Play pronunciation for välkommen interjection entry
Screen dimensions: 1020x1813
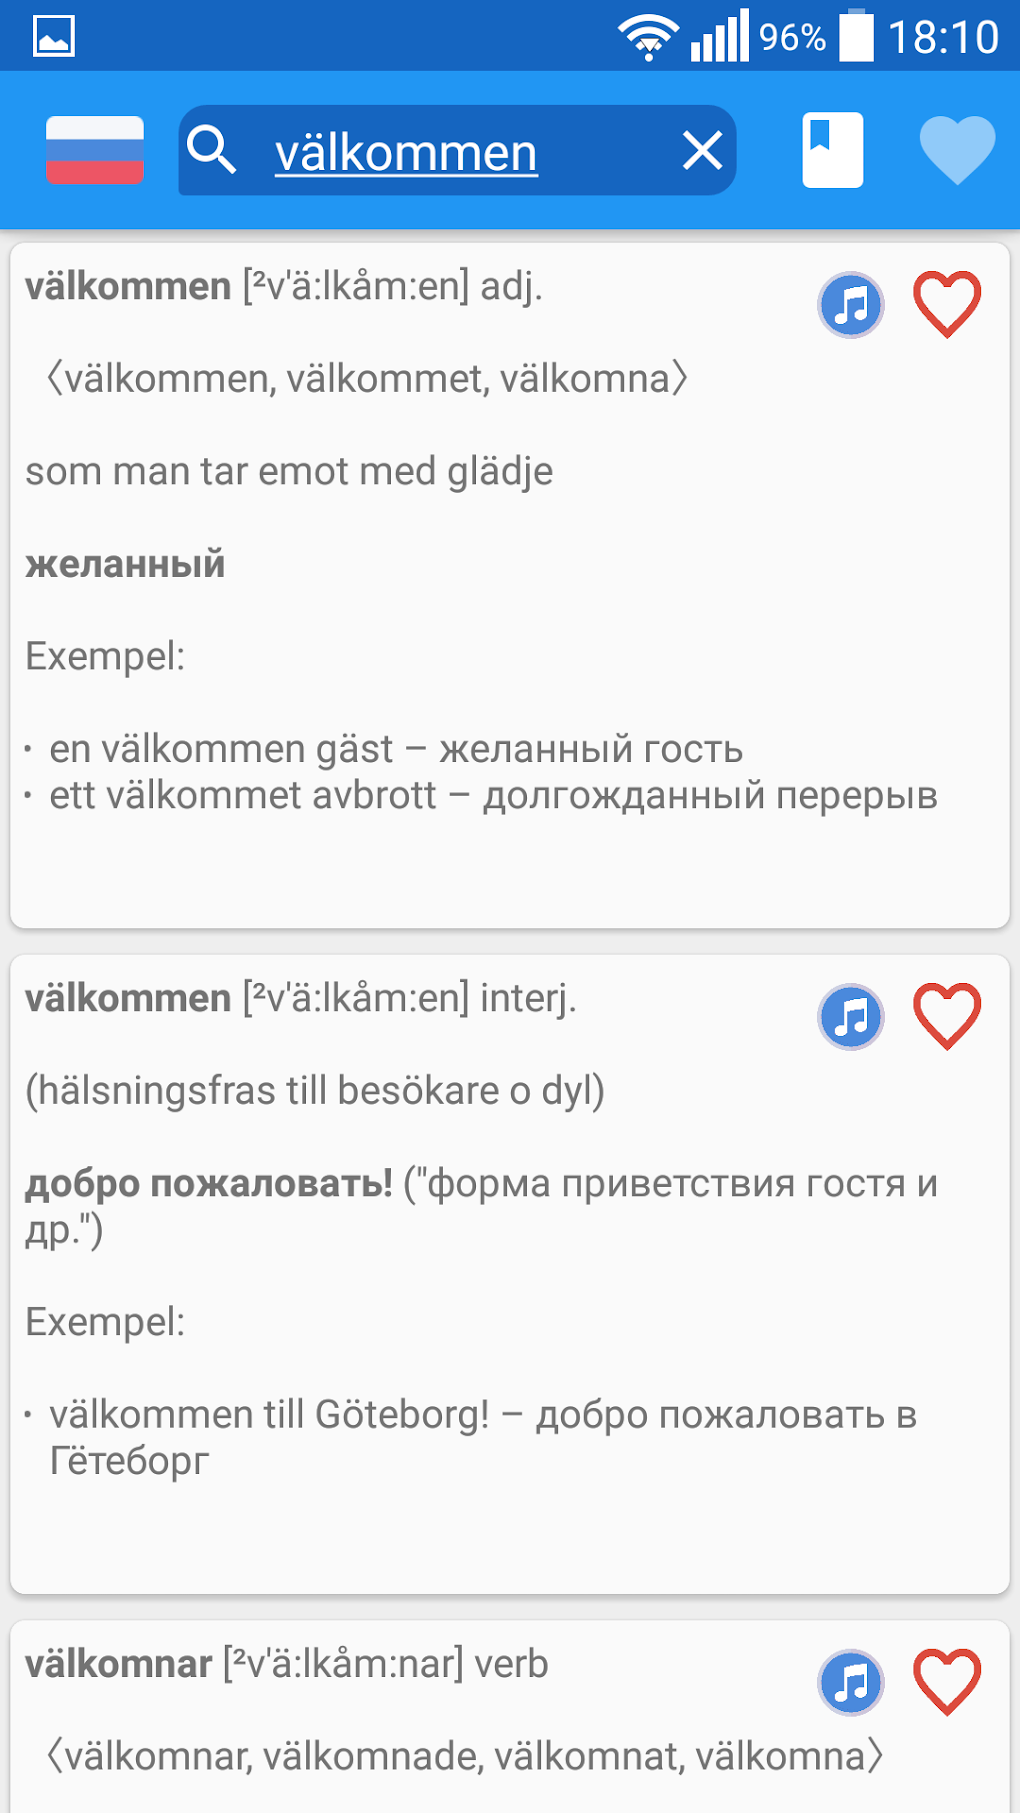pyautogui.click(x=851, y=1017)
